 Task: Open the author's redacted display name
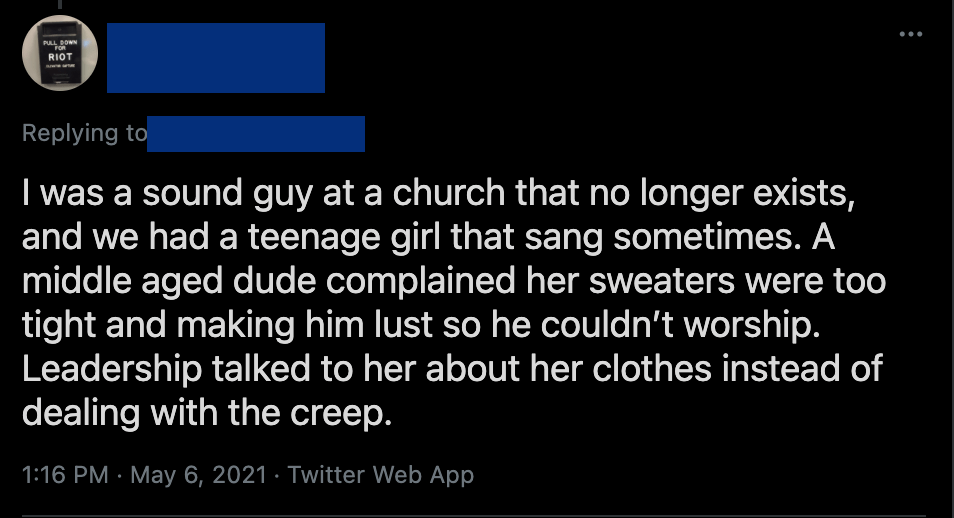[215, 58]
